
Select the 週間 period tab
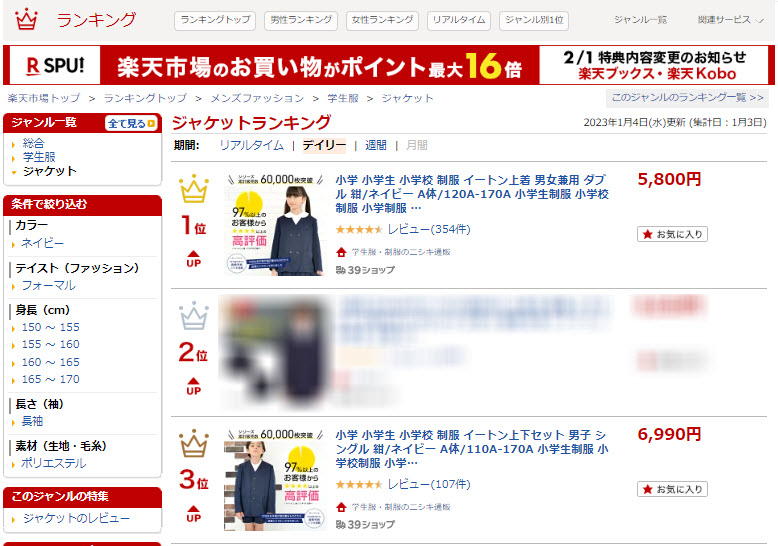376,145
